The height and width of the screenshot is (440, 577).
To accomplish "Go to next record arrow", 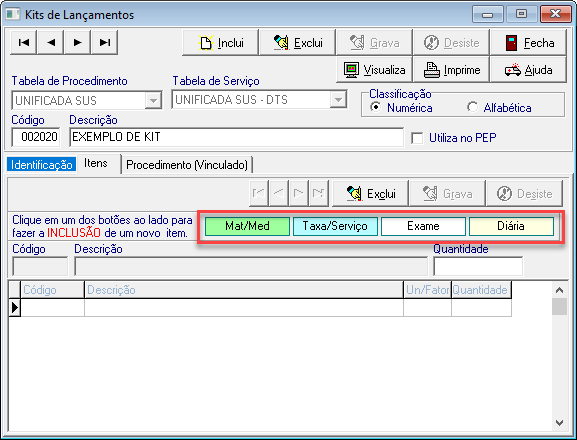I will (x=78, y=43).
